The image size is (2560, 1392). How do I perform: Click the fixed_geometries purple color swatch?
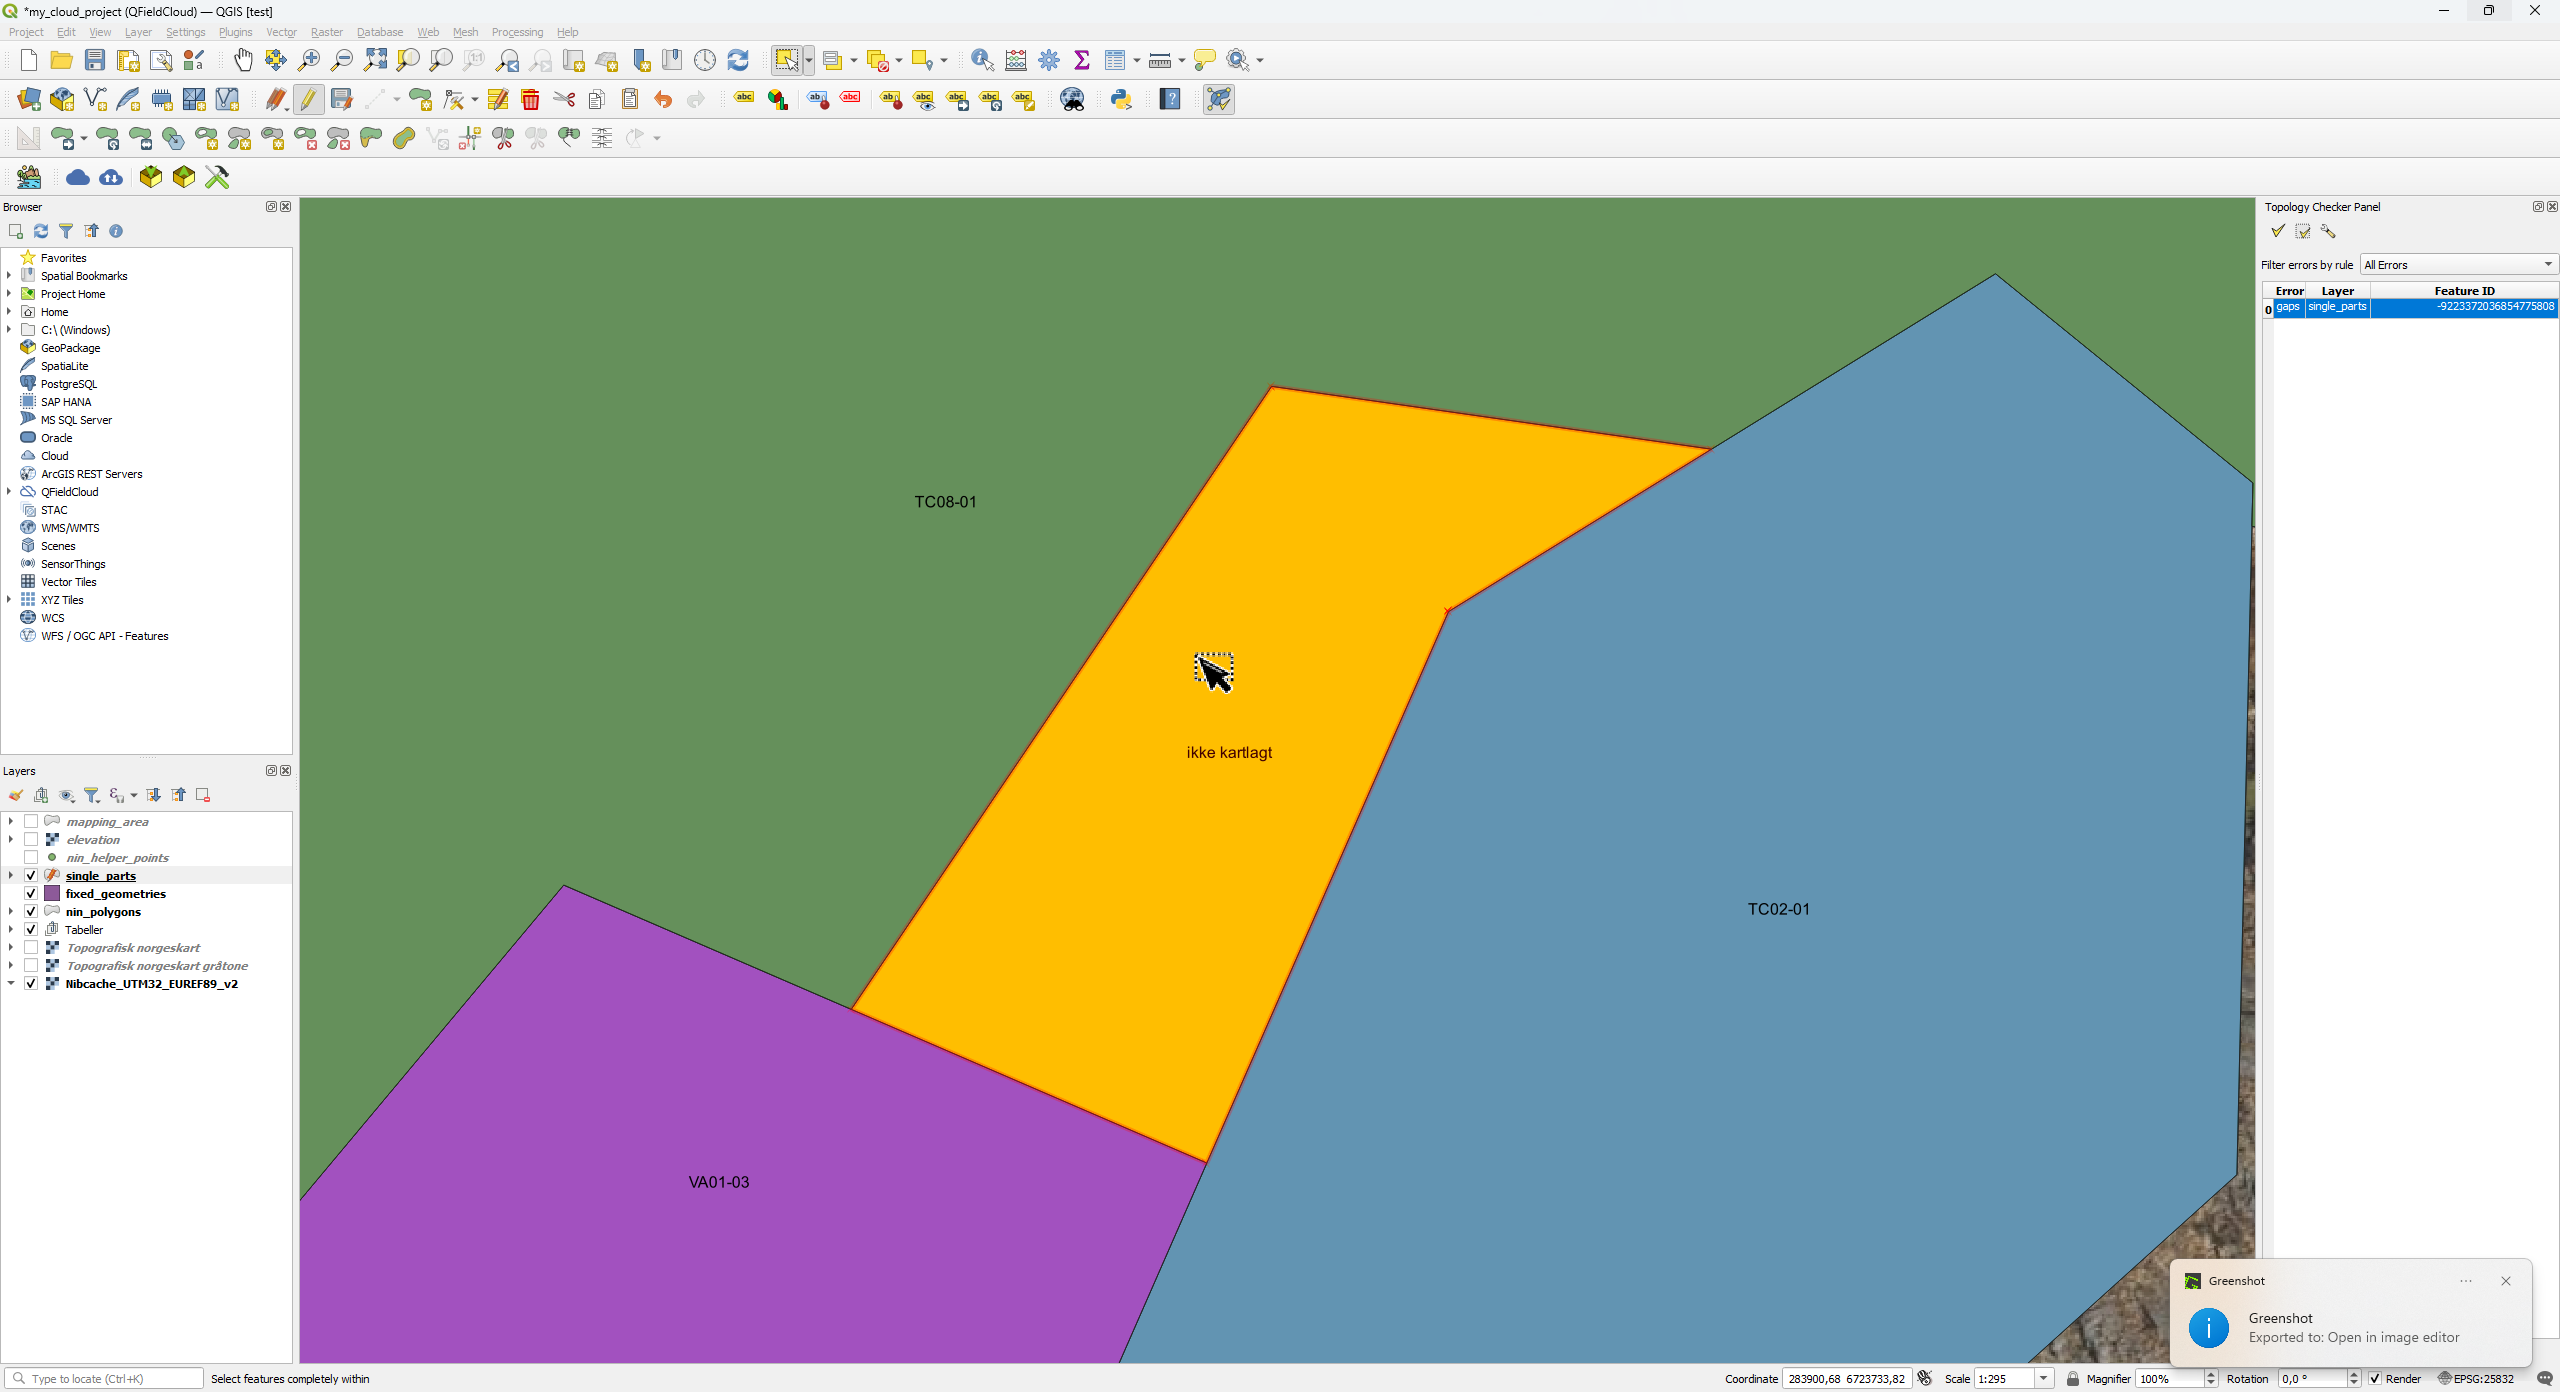(x=52, y=894)
